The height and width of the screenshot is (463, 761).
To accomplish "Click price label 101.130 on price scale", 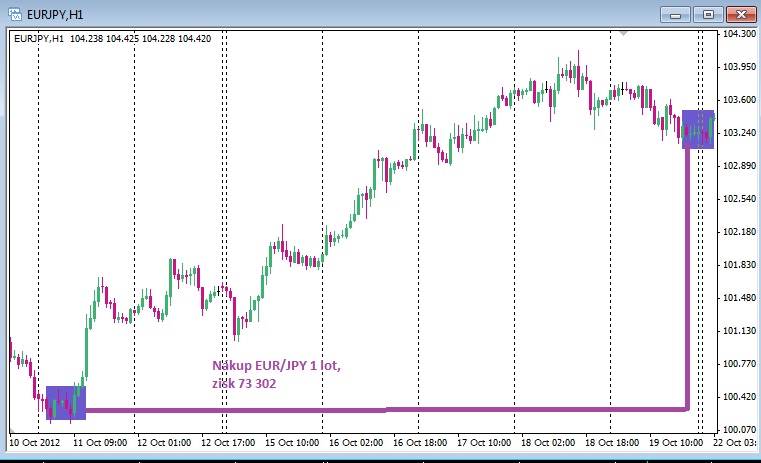I will (x=739, y=331).
